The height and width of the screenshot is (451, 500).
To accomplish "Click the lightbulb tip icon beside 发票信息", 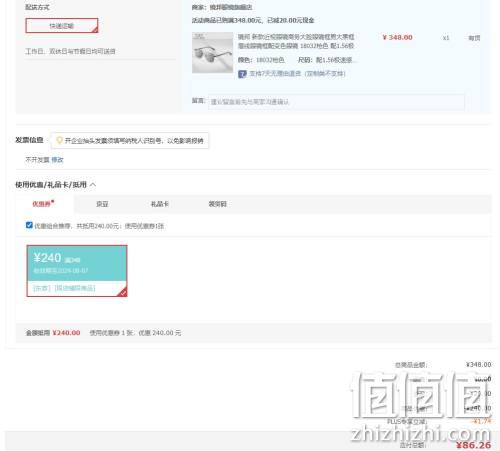I will [59, 140].
